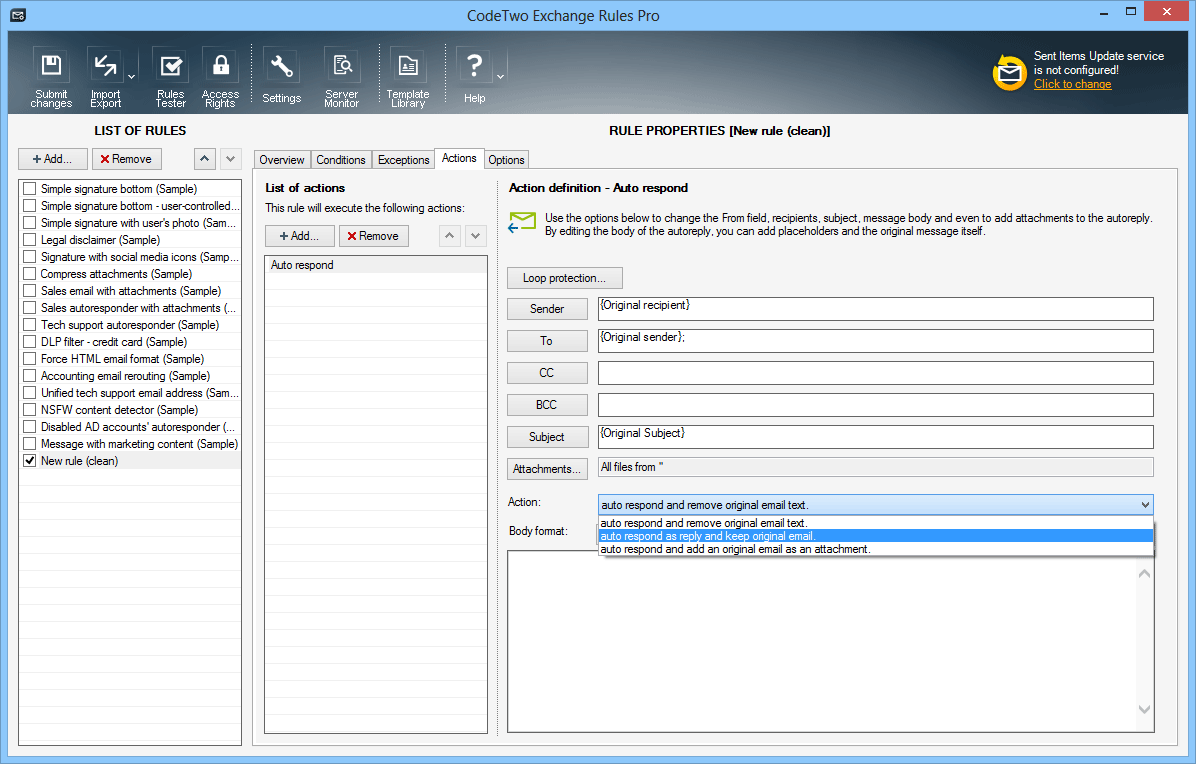Viewport: 1196px width, 764px height.
Task: Open the Server Monitor
Action: tap(342, 77)
